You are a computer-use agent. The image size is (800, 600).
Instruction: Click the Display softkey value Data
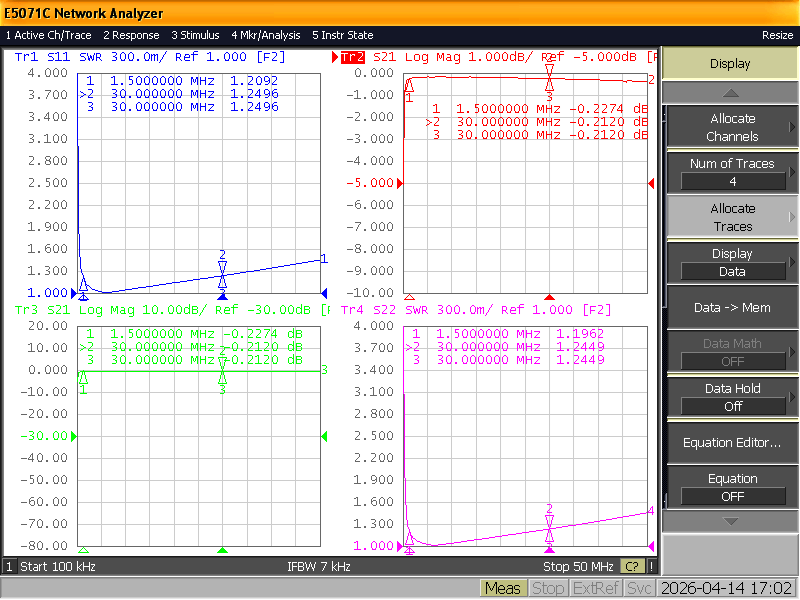(x=733, y=271)
